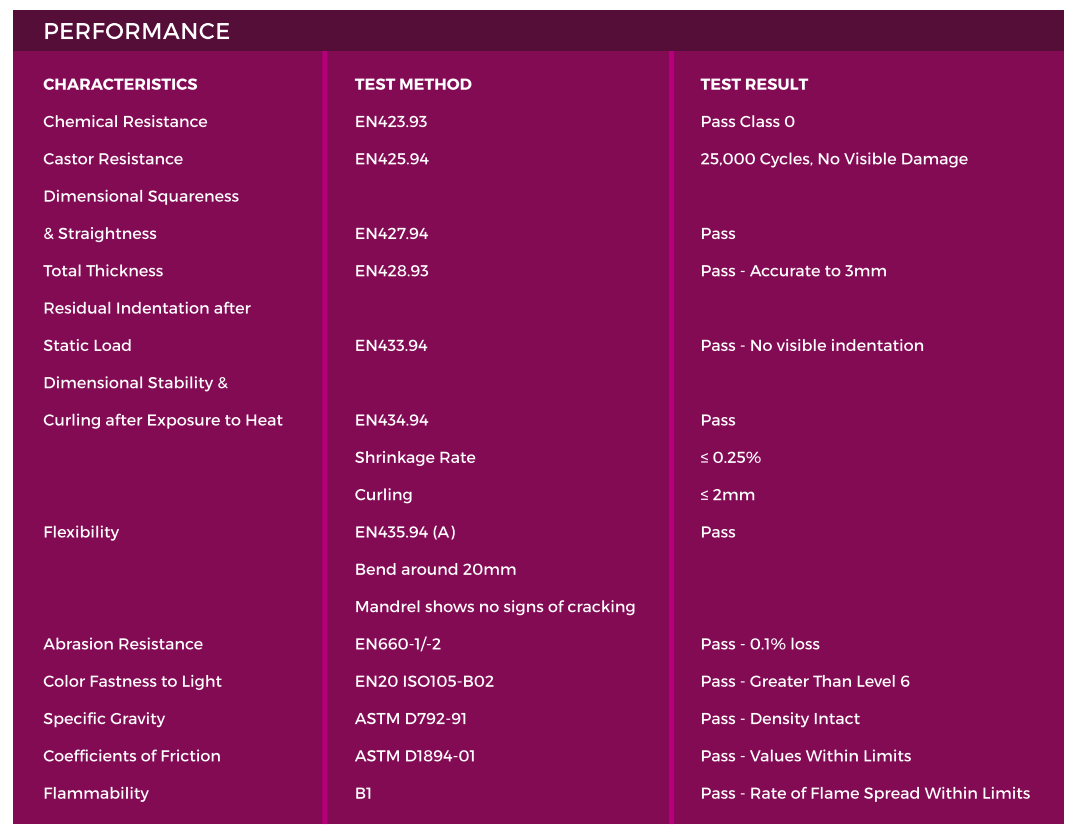
Task: Click Pass - Values Within Limits
Action: tap(806, 756)
